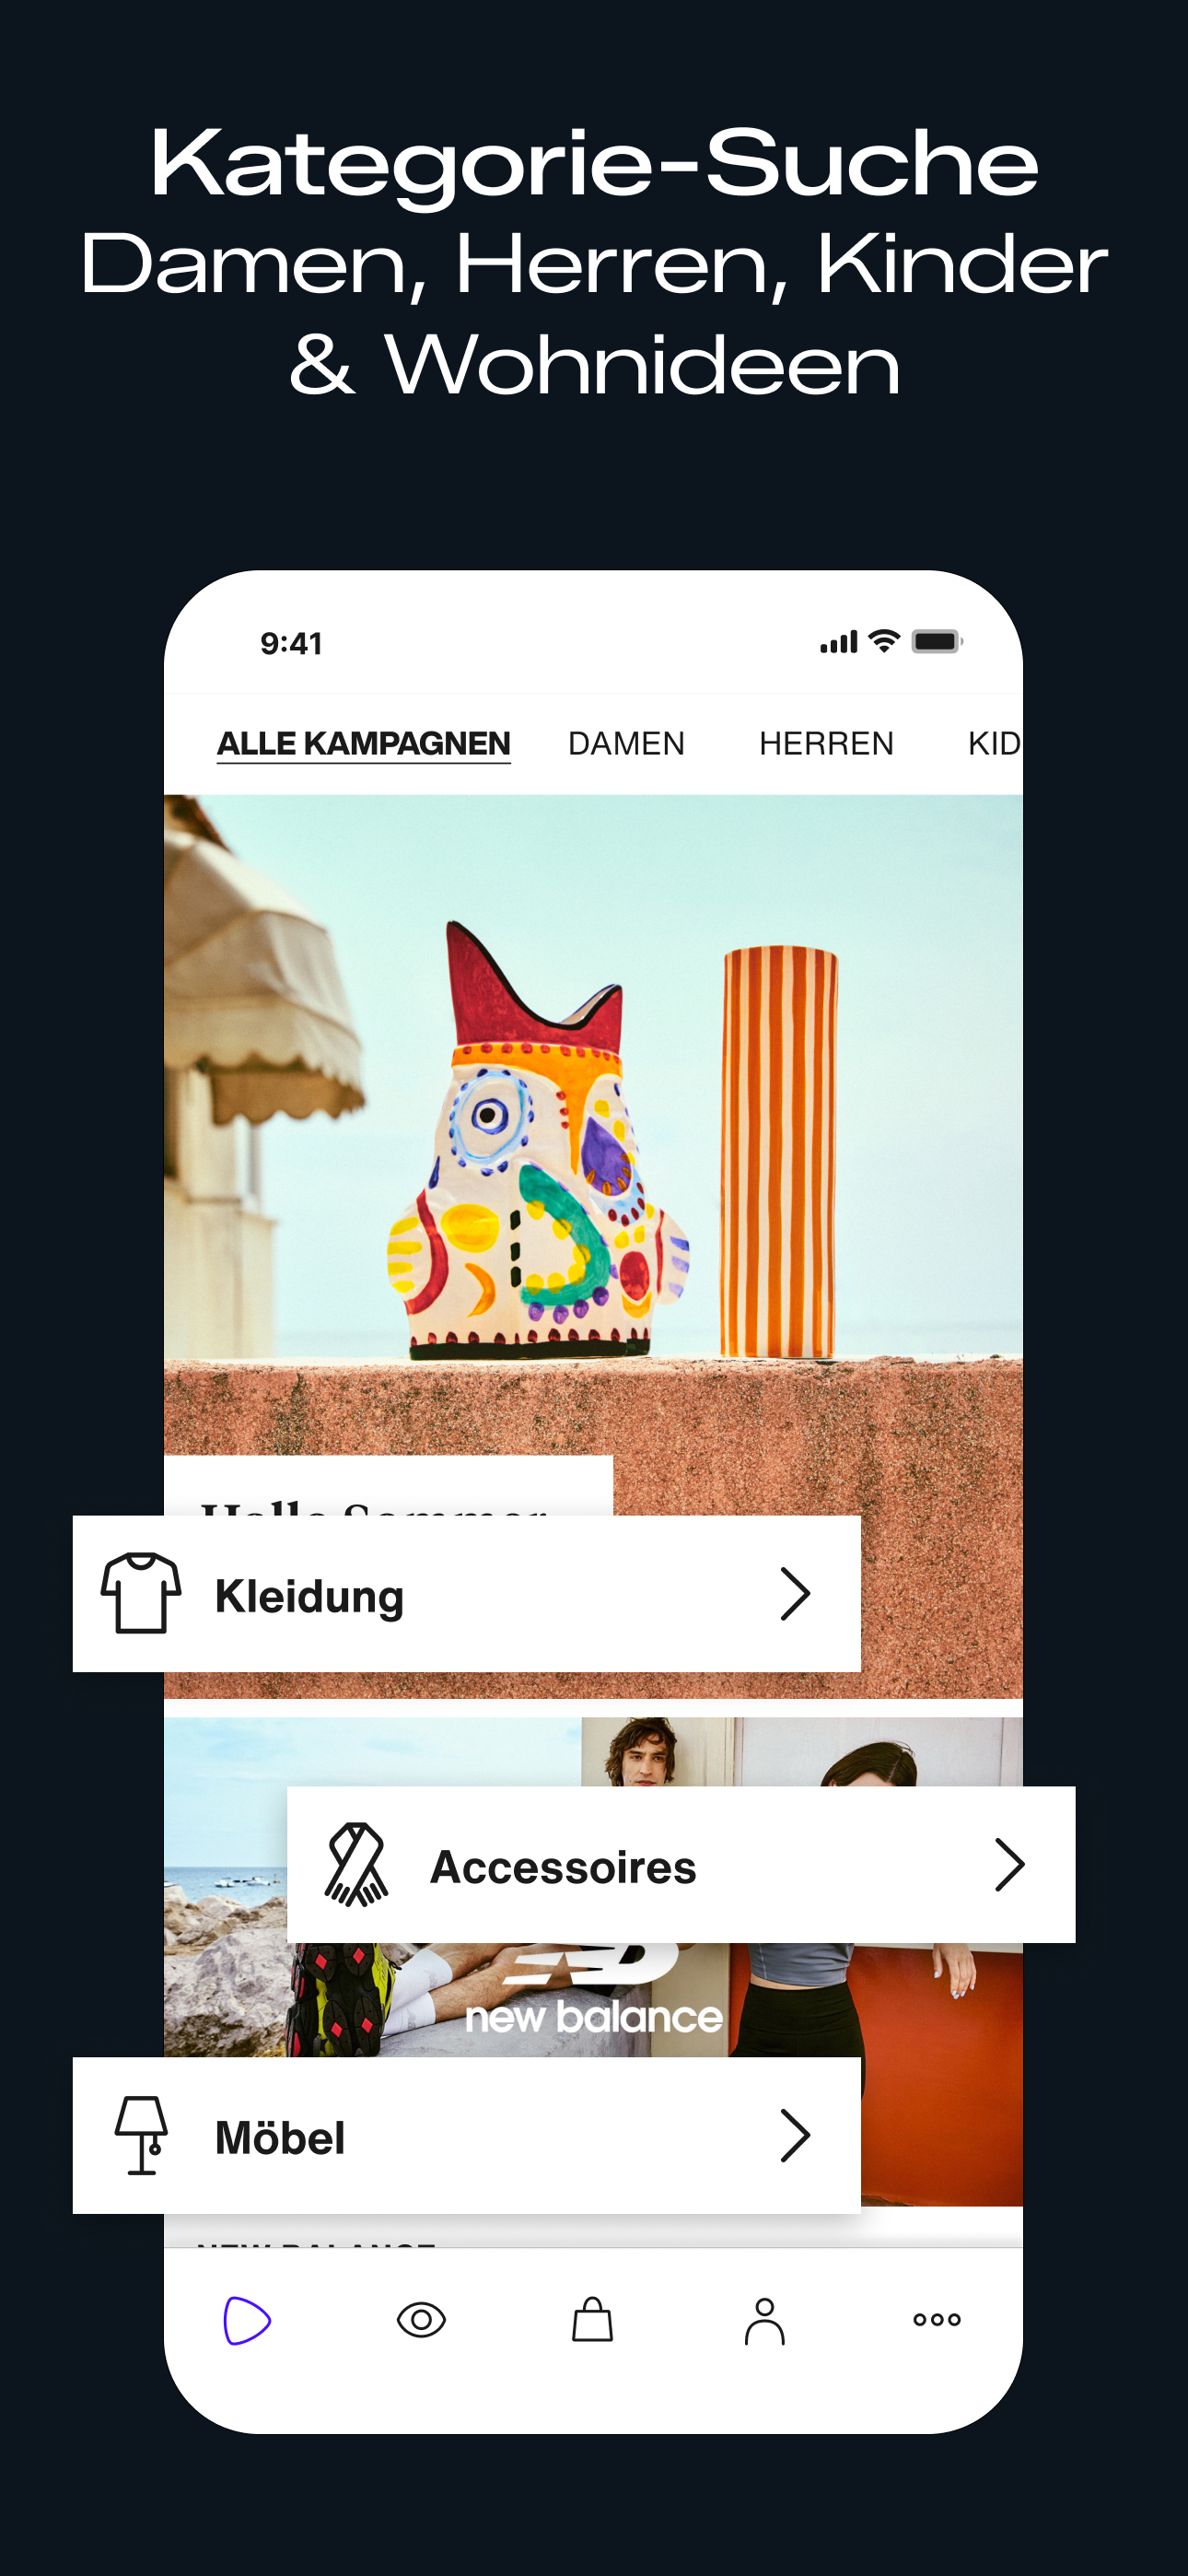
Task: Tap the lamp icon beside Möbel
Action: pos(141,2135)
